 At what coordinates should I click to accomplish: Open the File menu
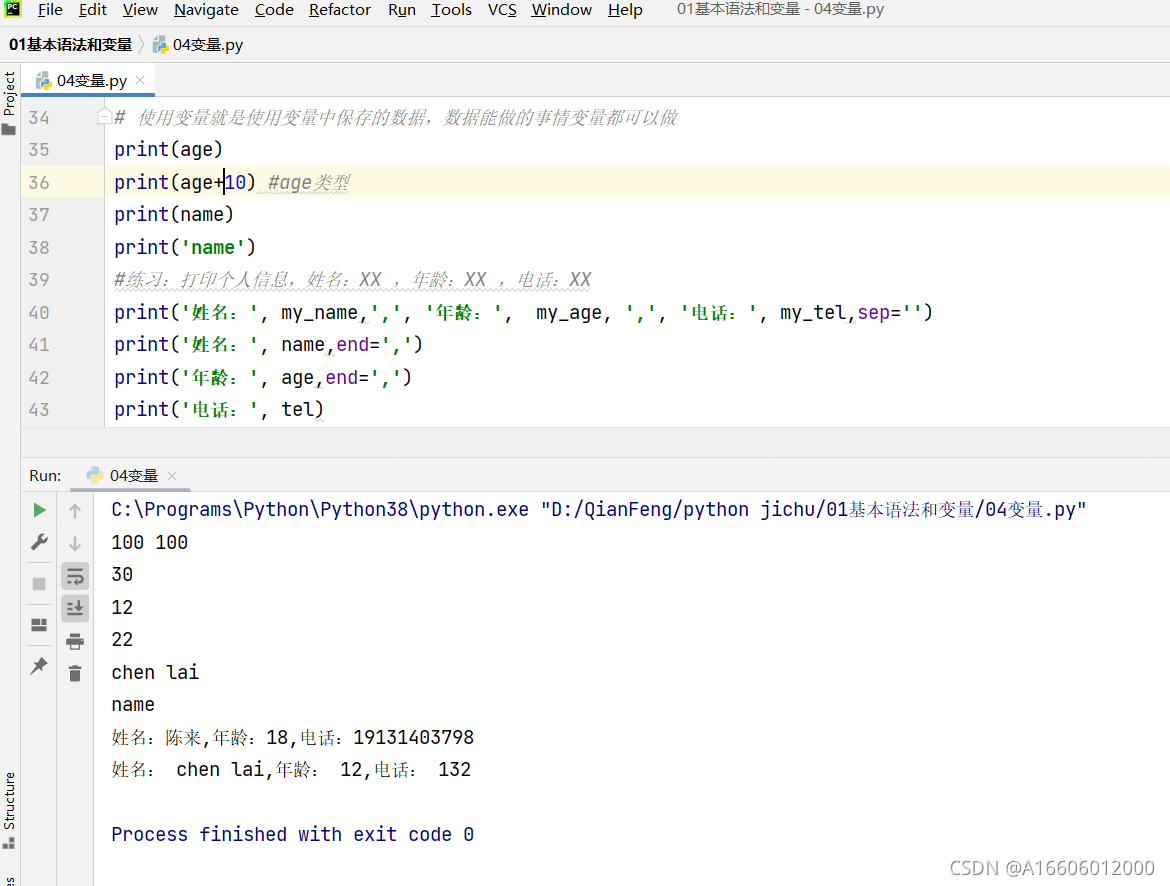(x=50, y=10)
